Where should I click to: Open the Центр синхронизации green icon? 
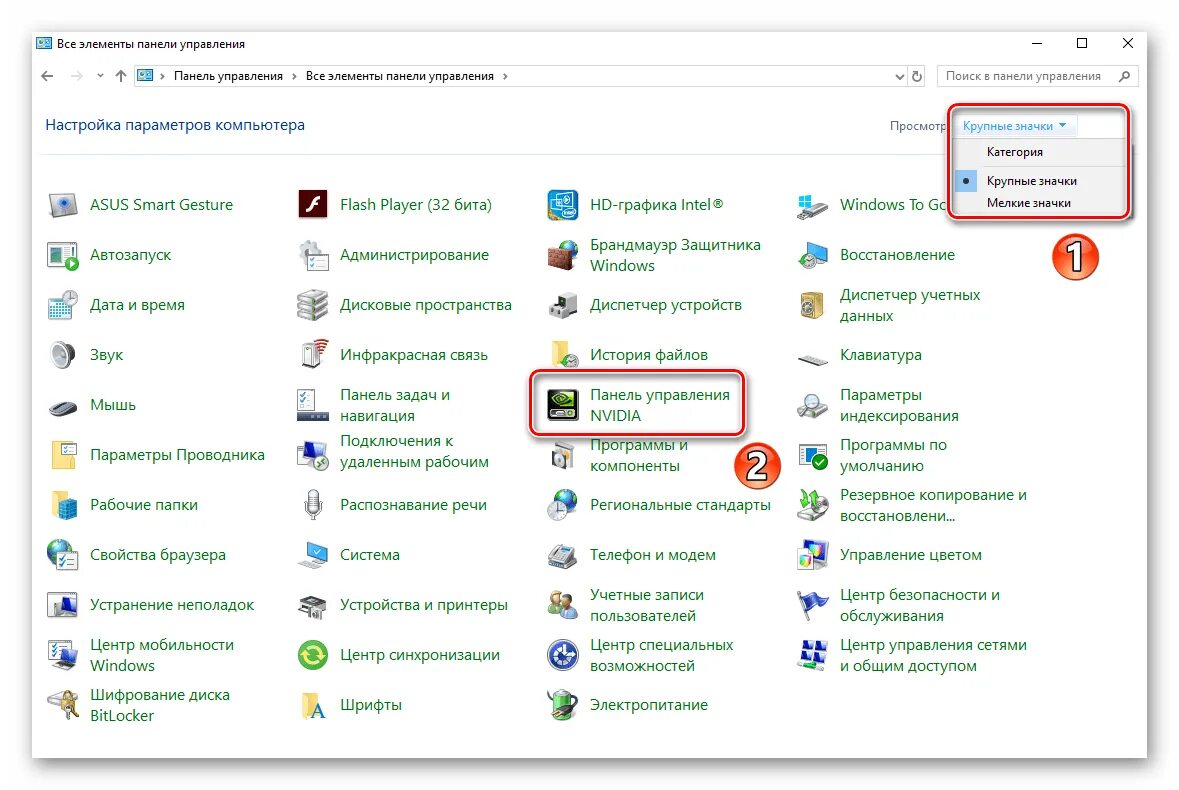(313, 655)
